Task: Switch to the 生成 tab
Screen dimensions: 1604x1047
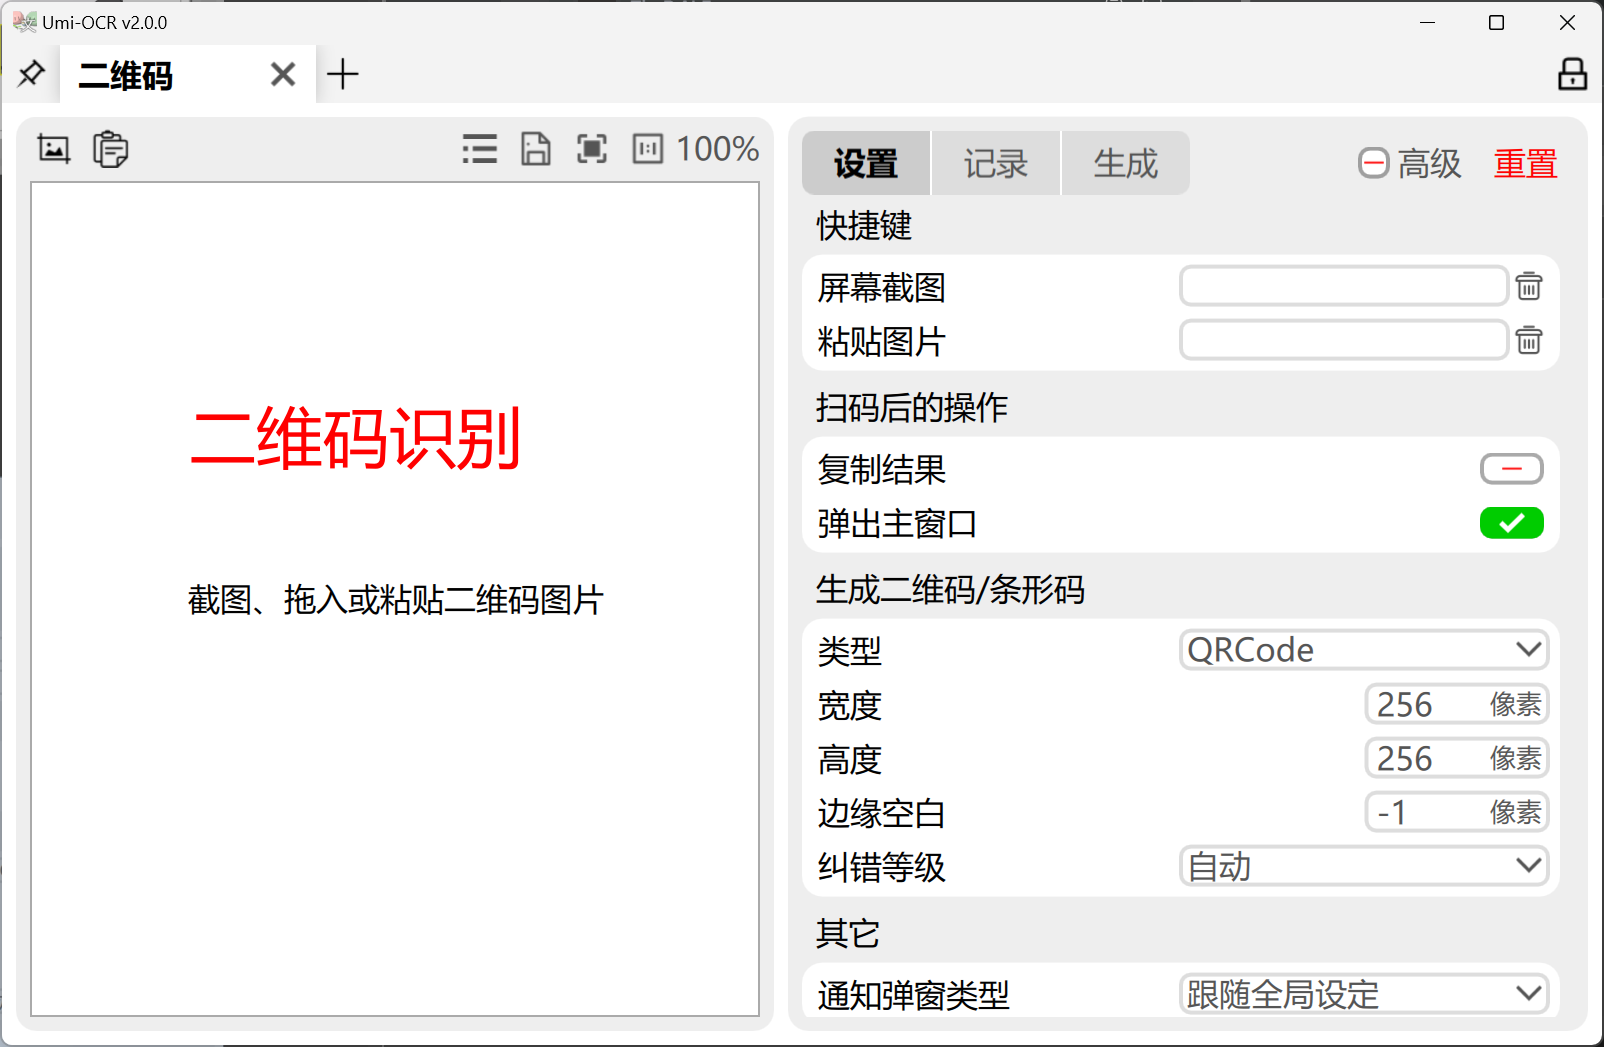Action: [1125, 164]
